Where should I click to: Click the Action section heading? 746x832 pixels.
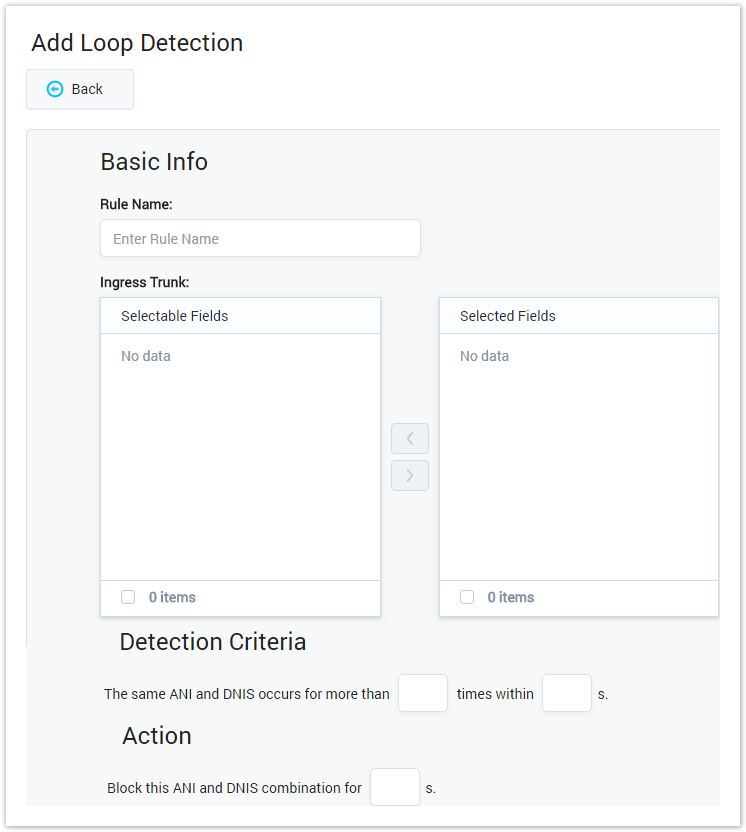(x=157, y=736)
